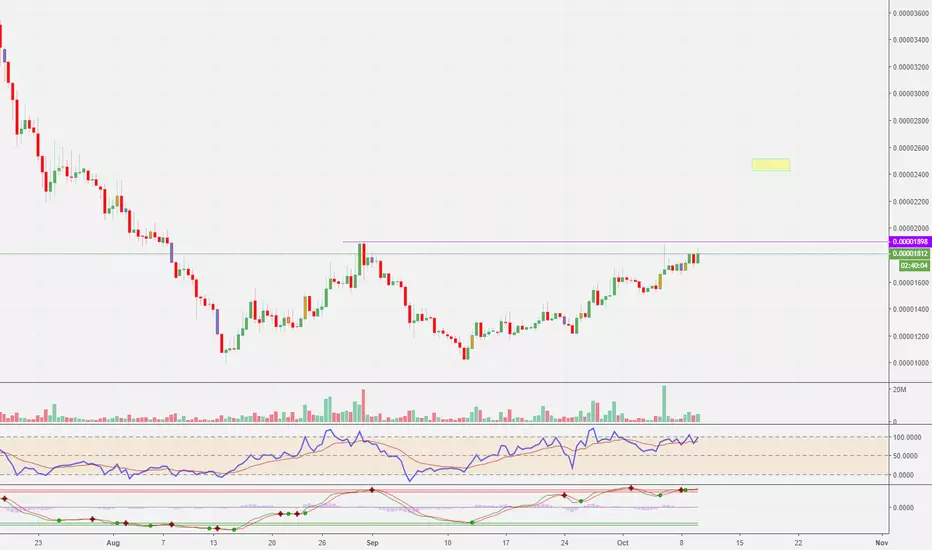Click the 17 date label on time axis
The height and width of the screenshot is (550, 932).
[506, 543]
